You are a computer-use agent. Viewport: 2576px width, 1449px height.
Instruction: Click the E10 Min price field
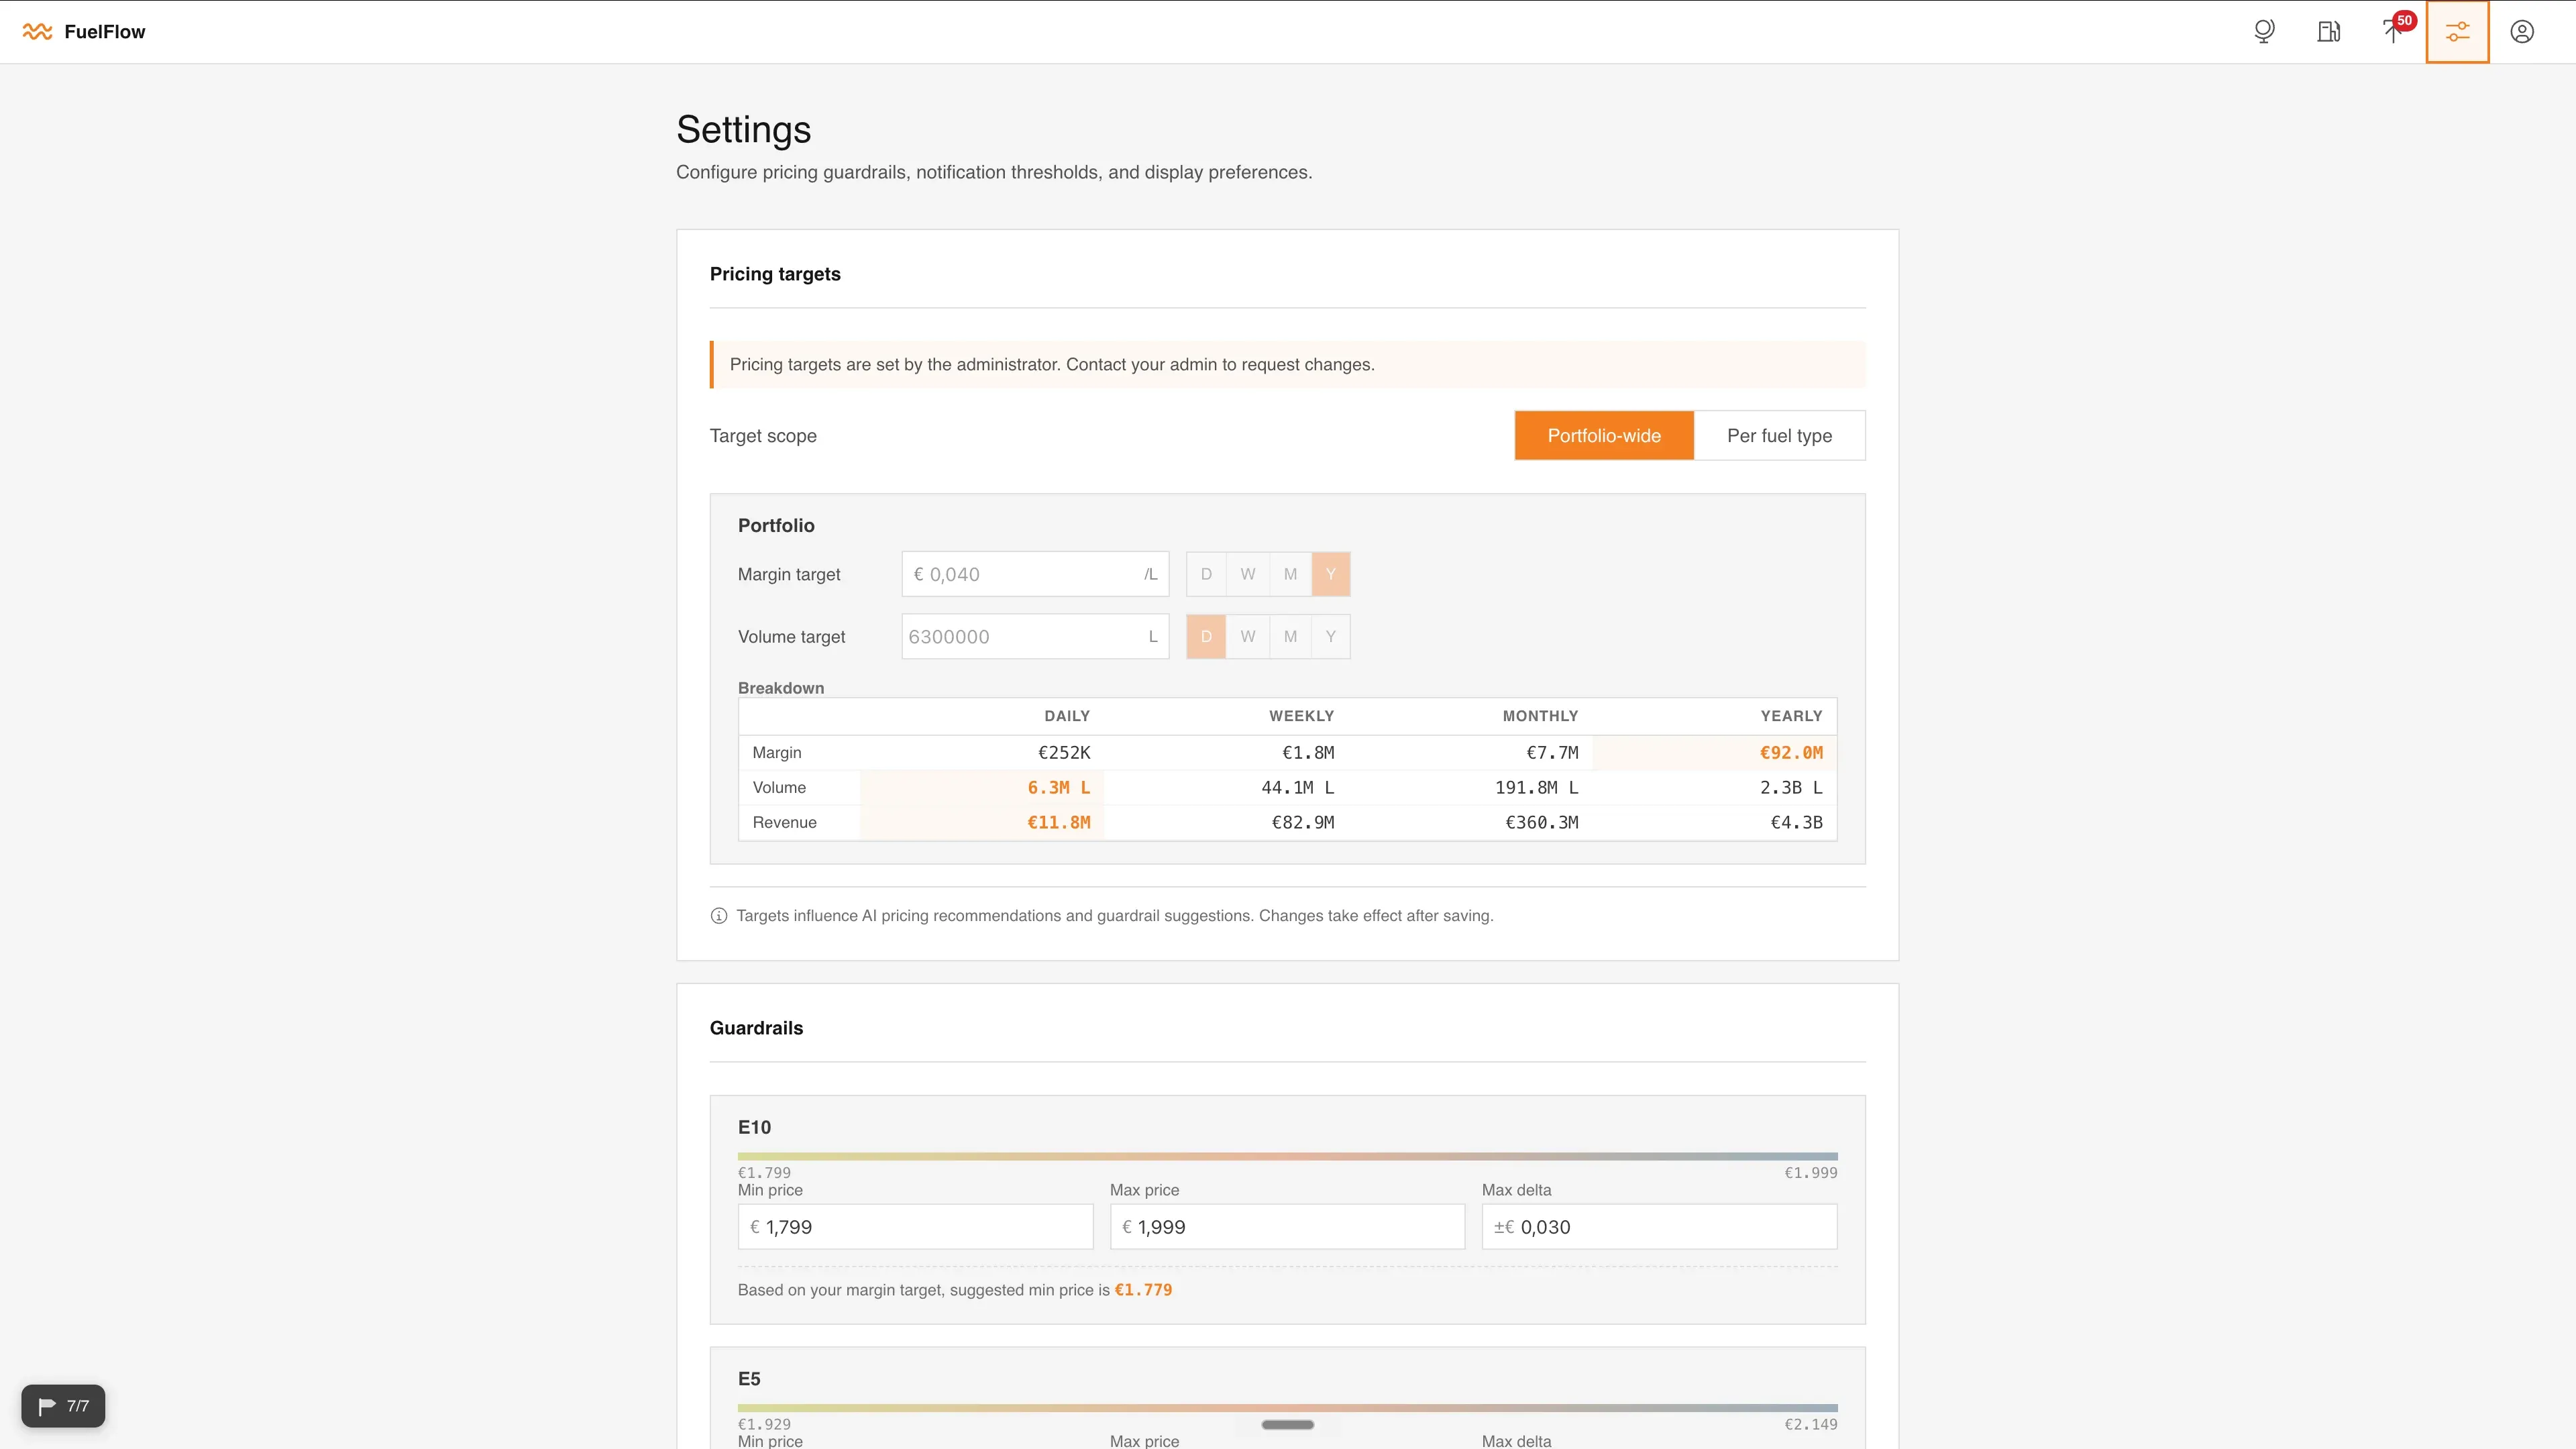pyautogui.click(x=915, y=1227)
